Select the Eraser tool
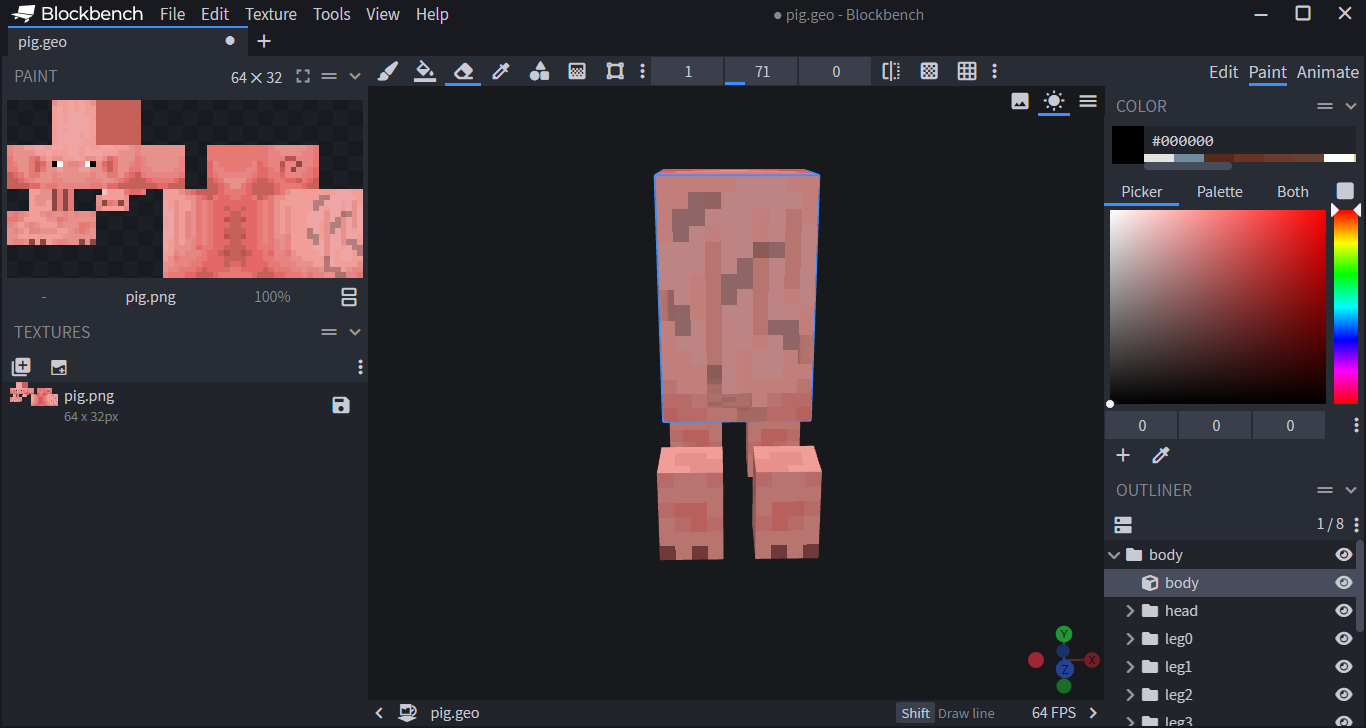The image size is (1366, 728). pos(463,71)
